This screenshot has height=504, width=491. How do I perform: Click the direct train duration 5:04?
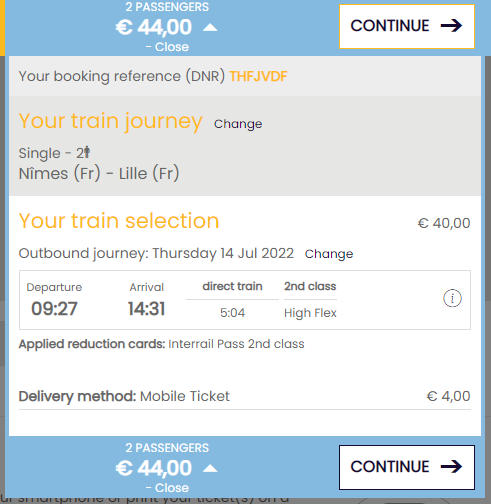tap(232, 313)
